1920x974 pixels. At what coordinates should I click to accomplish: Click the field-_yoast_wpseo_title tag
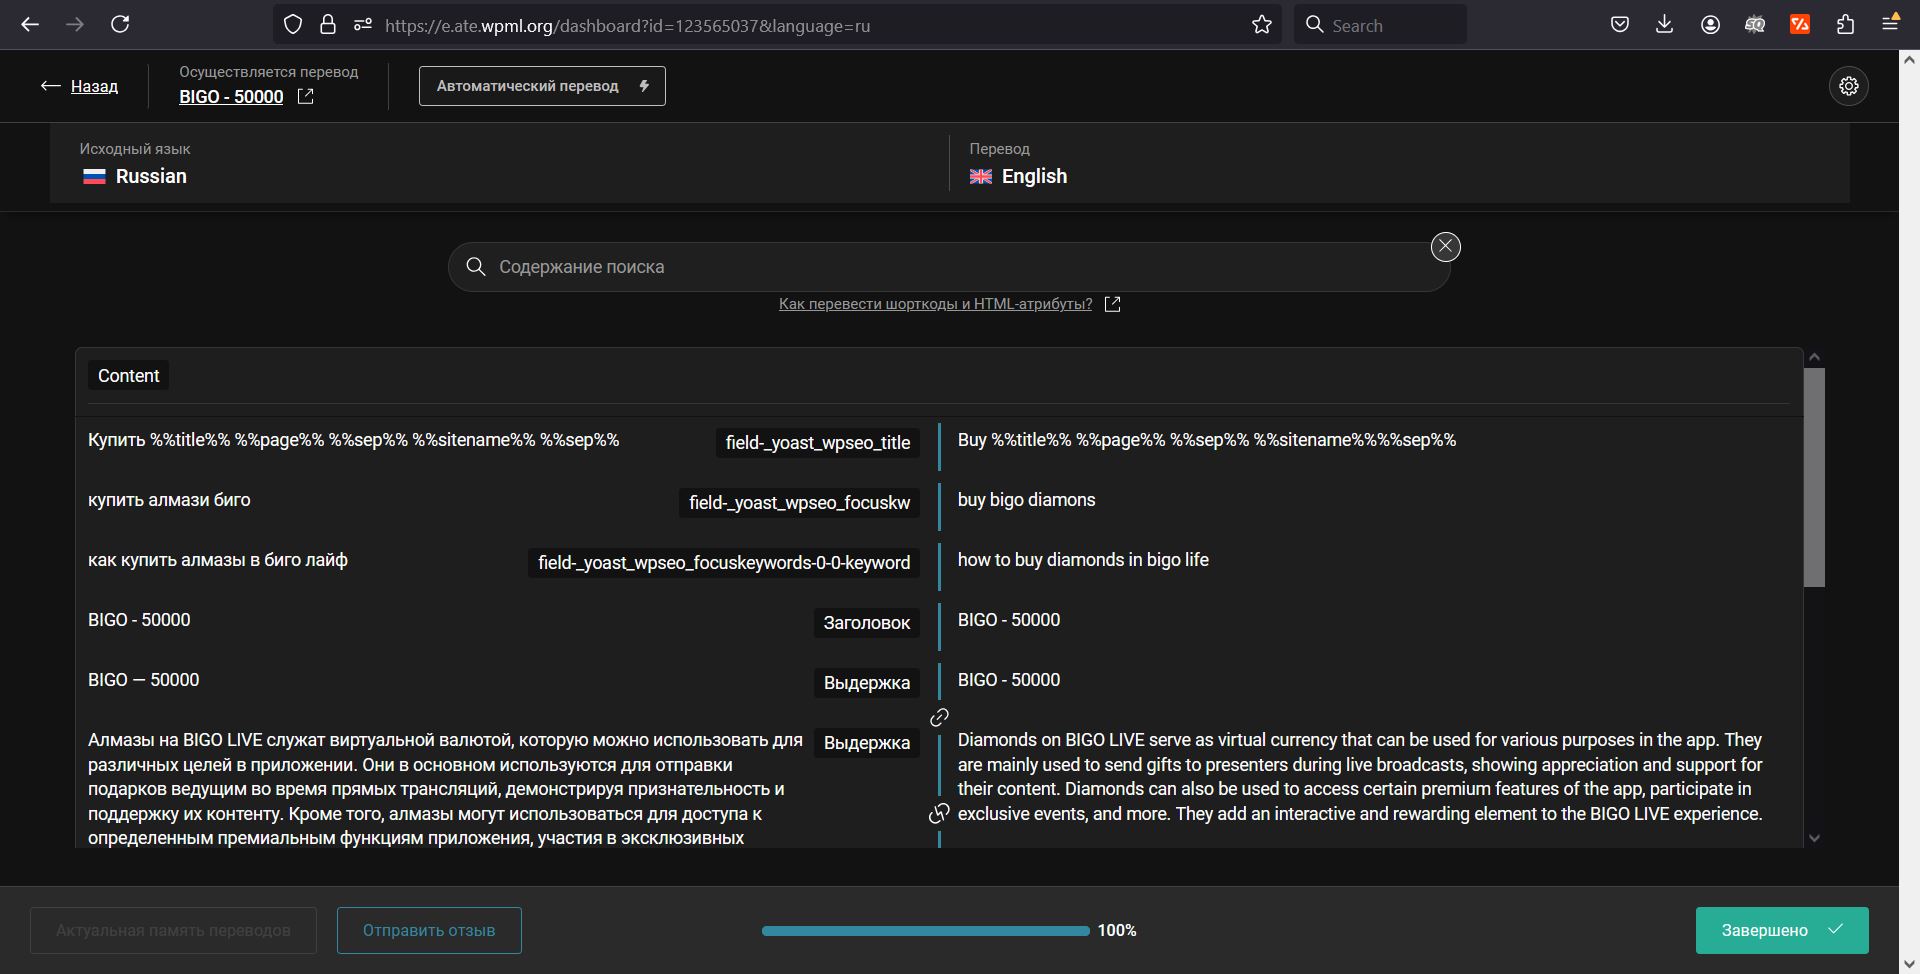coord(817,443)
